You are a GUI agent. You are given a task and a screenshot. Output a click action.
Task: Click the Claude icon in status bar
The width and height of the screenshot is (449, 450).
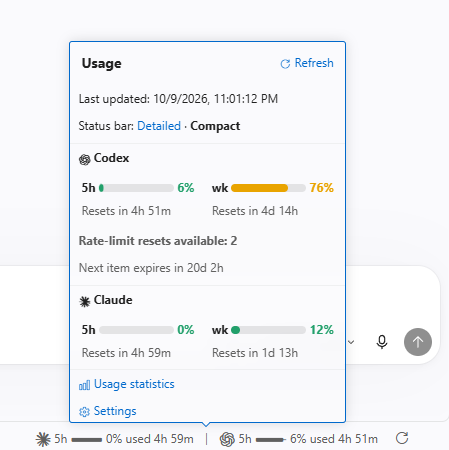(x=43, y=439)
